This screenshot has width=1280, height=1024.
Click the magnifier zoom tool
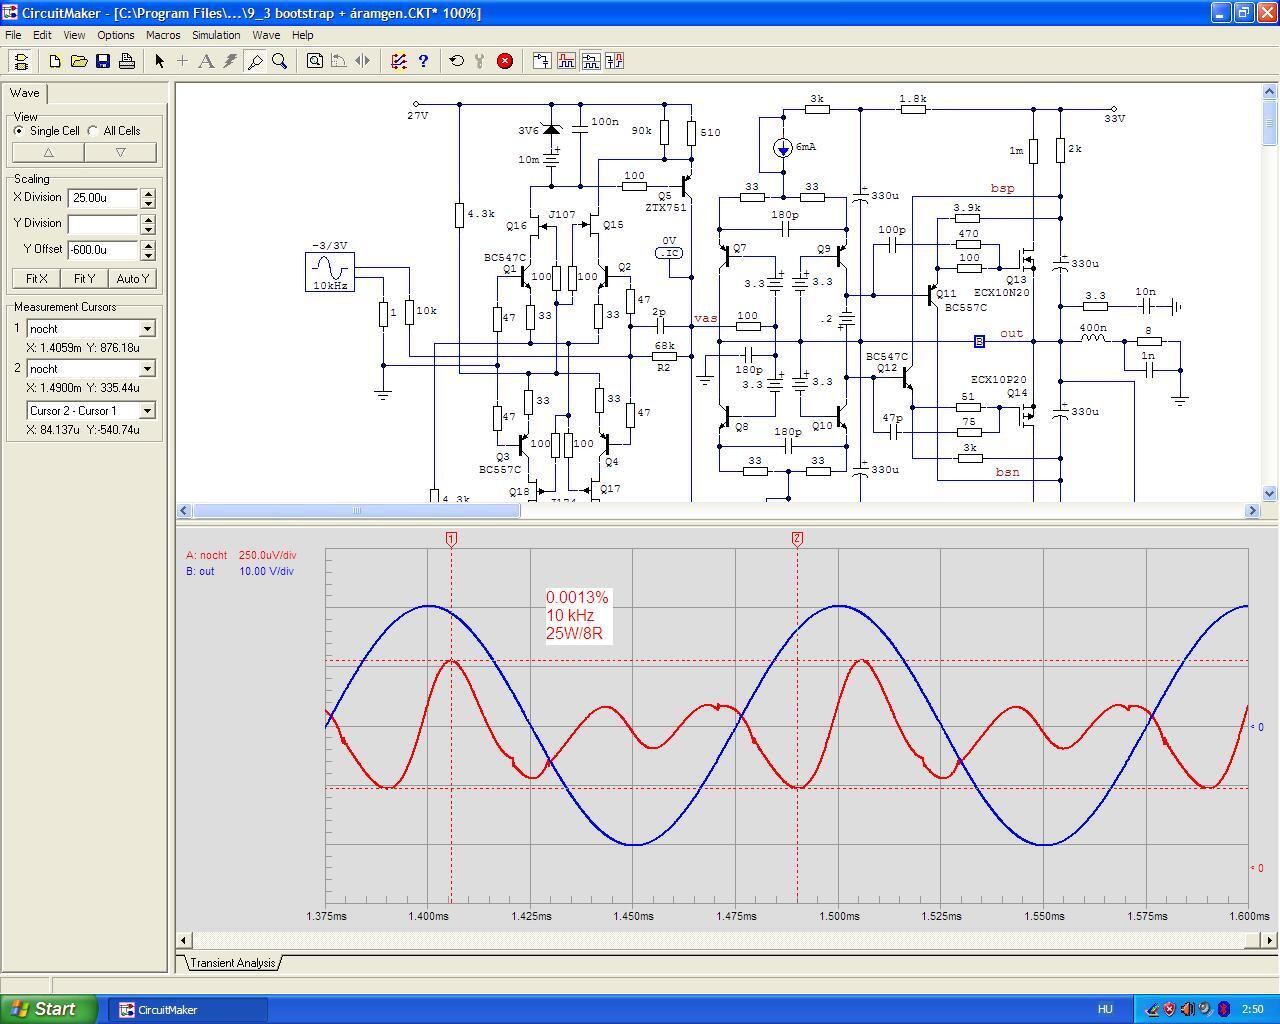[280, 61]
